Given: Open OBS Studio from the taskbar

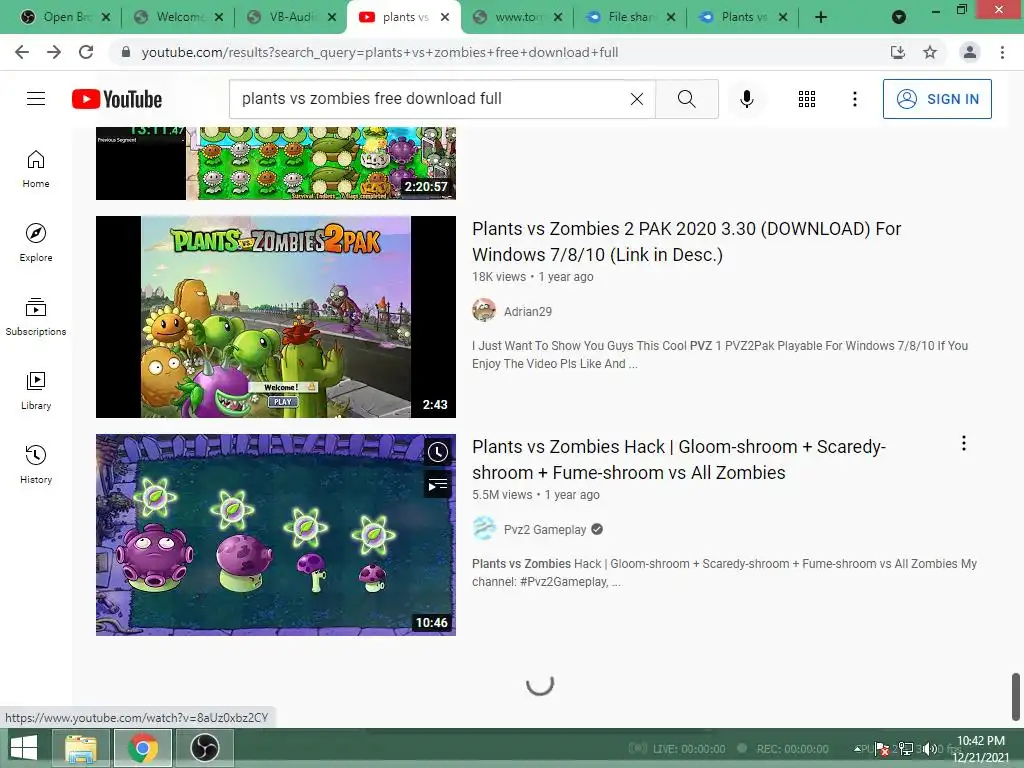Looking at the screenshot, I should click(204, 748).
